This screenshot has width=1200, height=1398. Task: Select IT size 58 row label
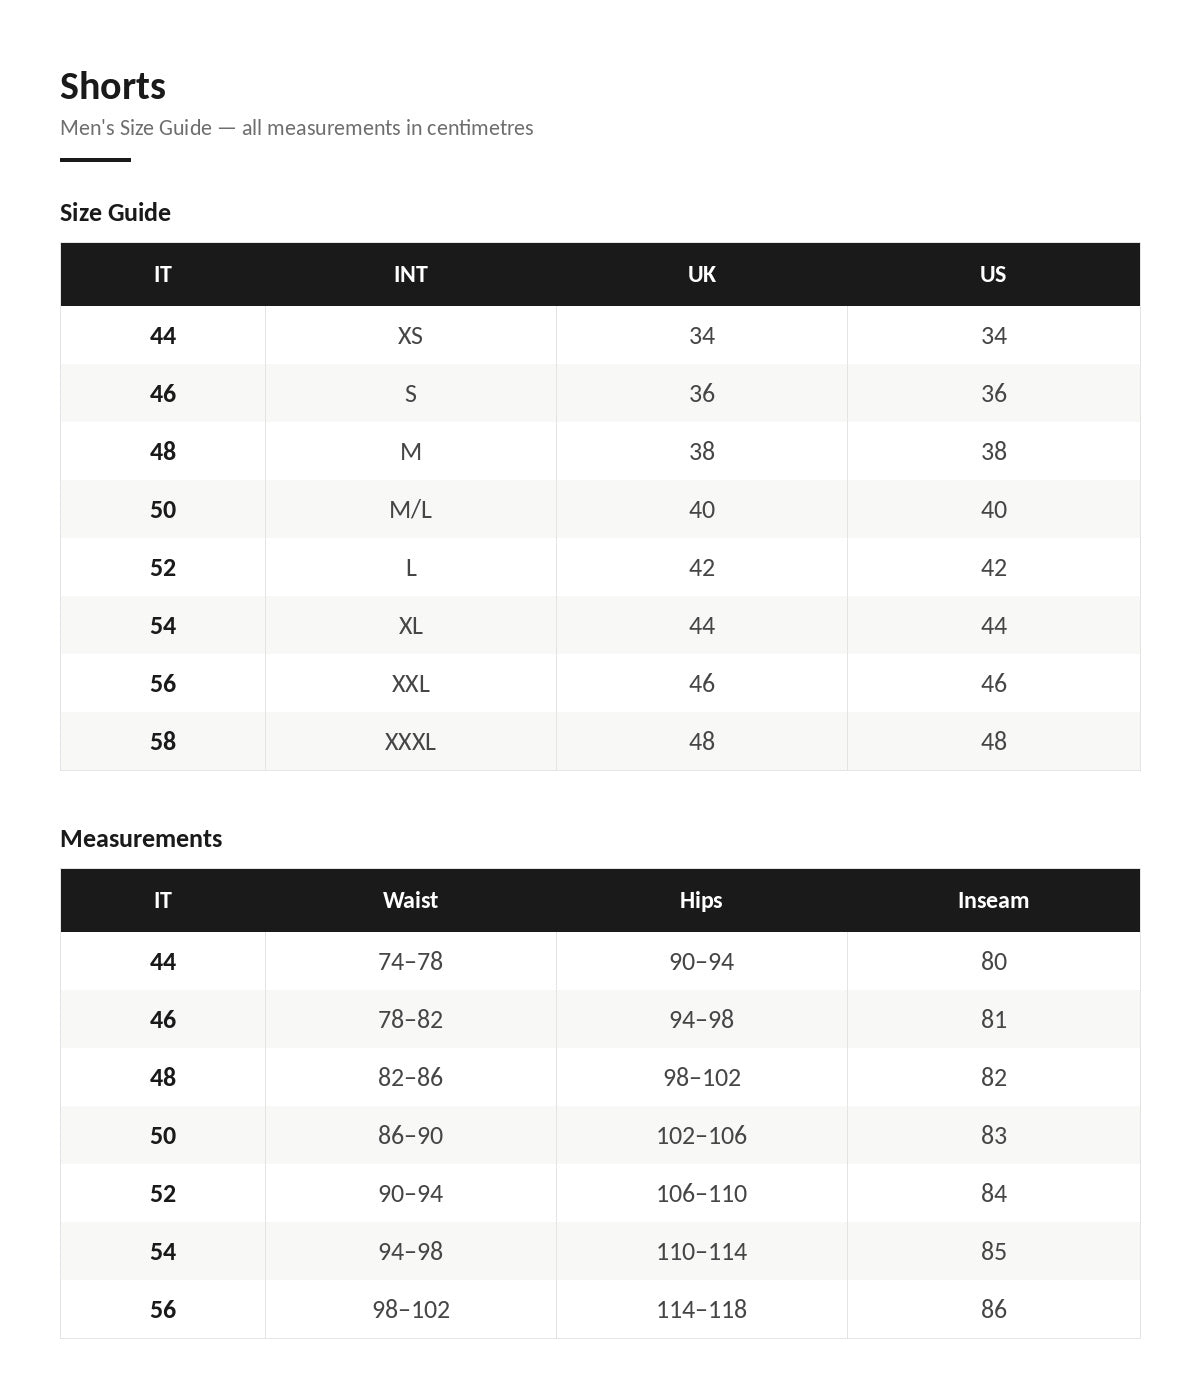click(163, 741)
